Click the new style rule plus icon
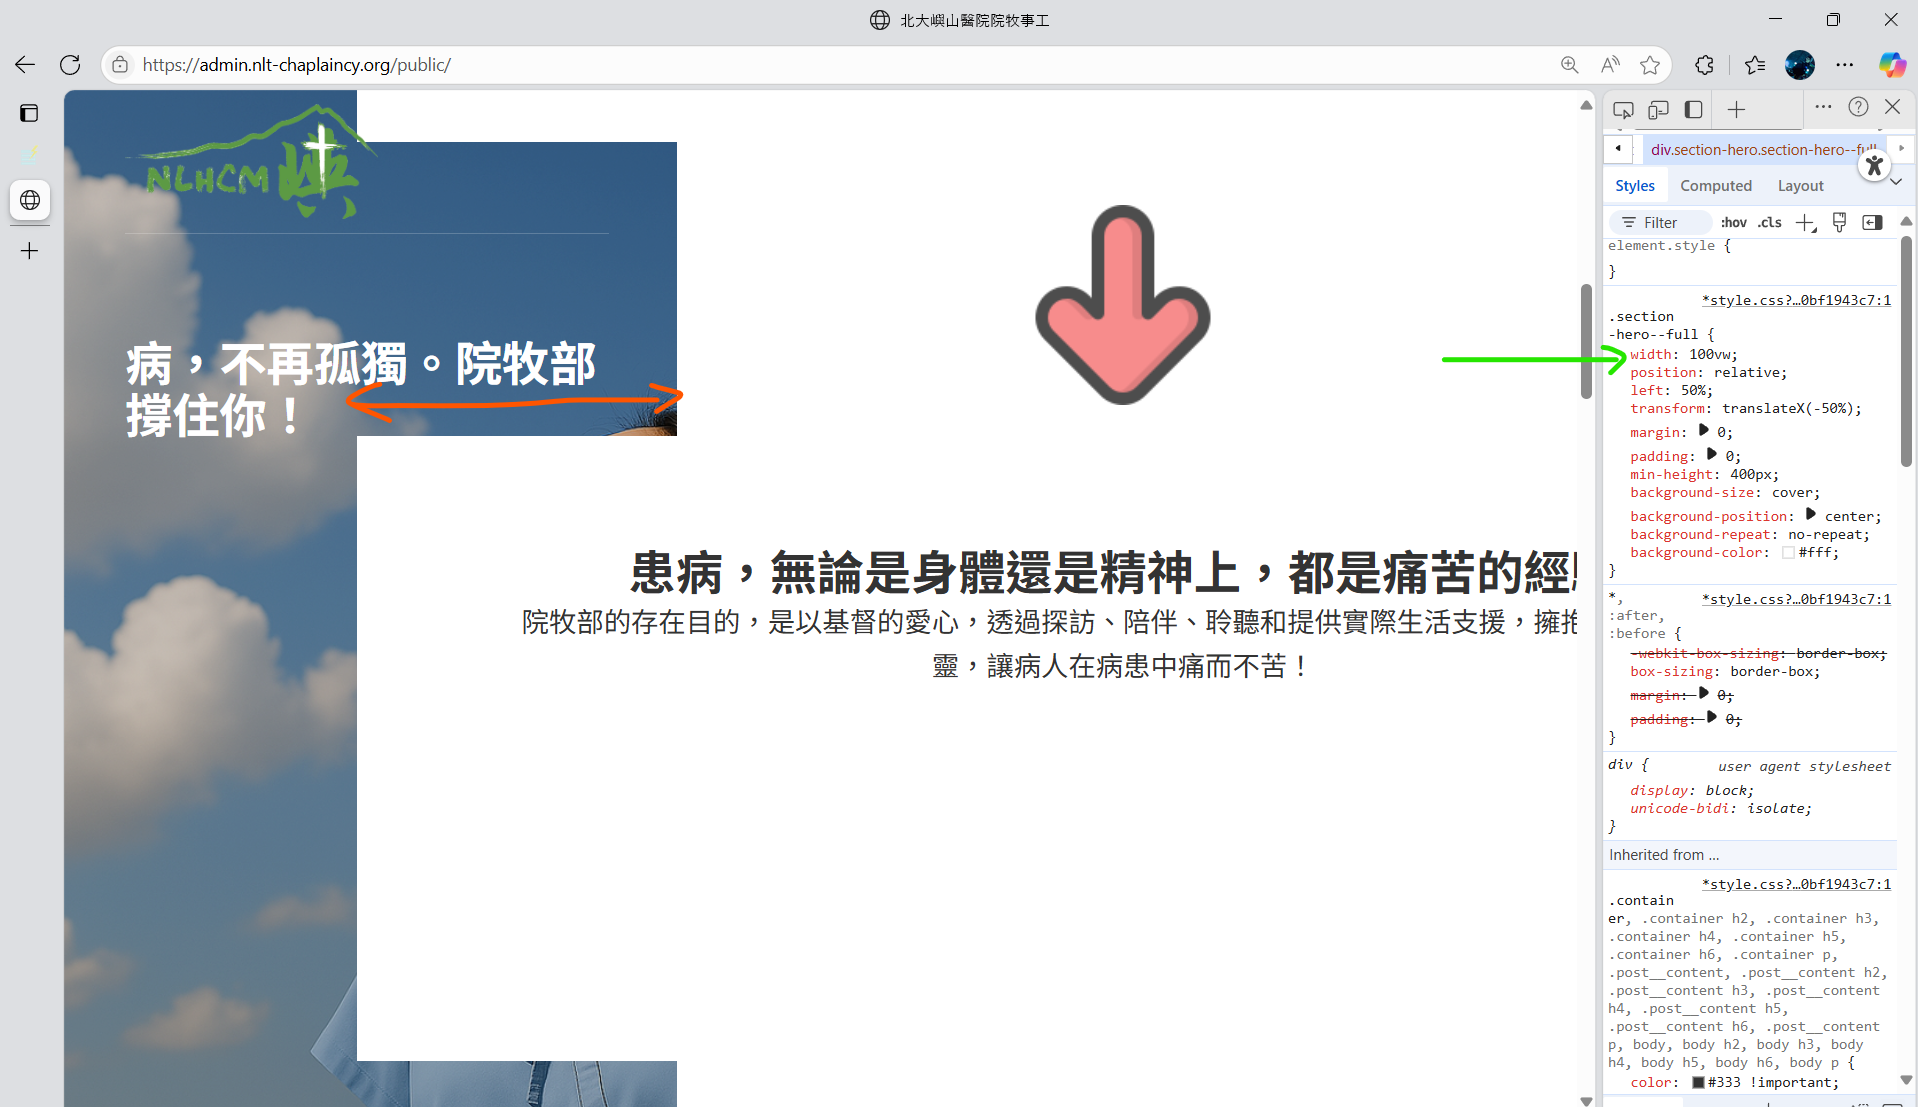The image size is (1918, 1107). [1805, 223]
